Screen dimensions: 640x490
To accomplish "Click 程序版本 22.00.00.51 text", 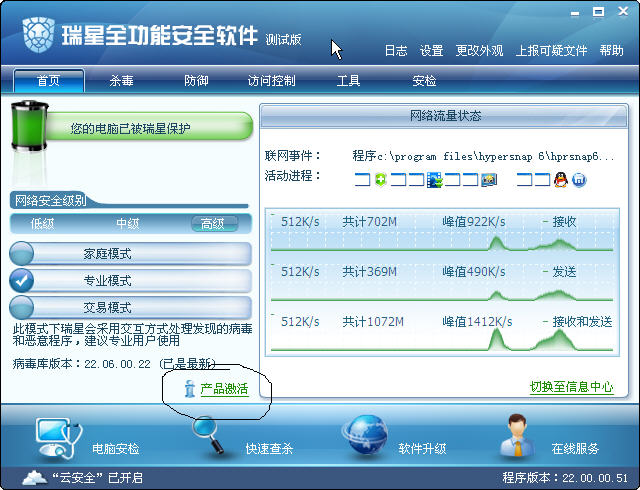I will [x=565, y=478].
